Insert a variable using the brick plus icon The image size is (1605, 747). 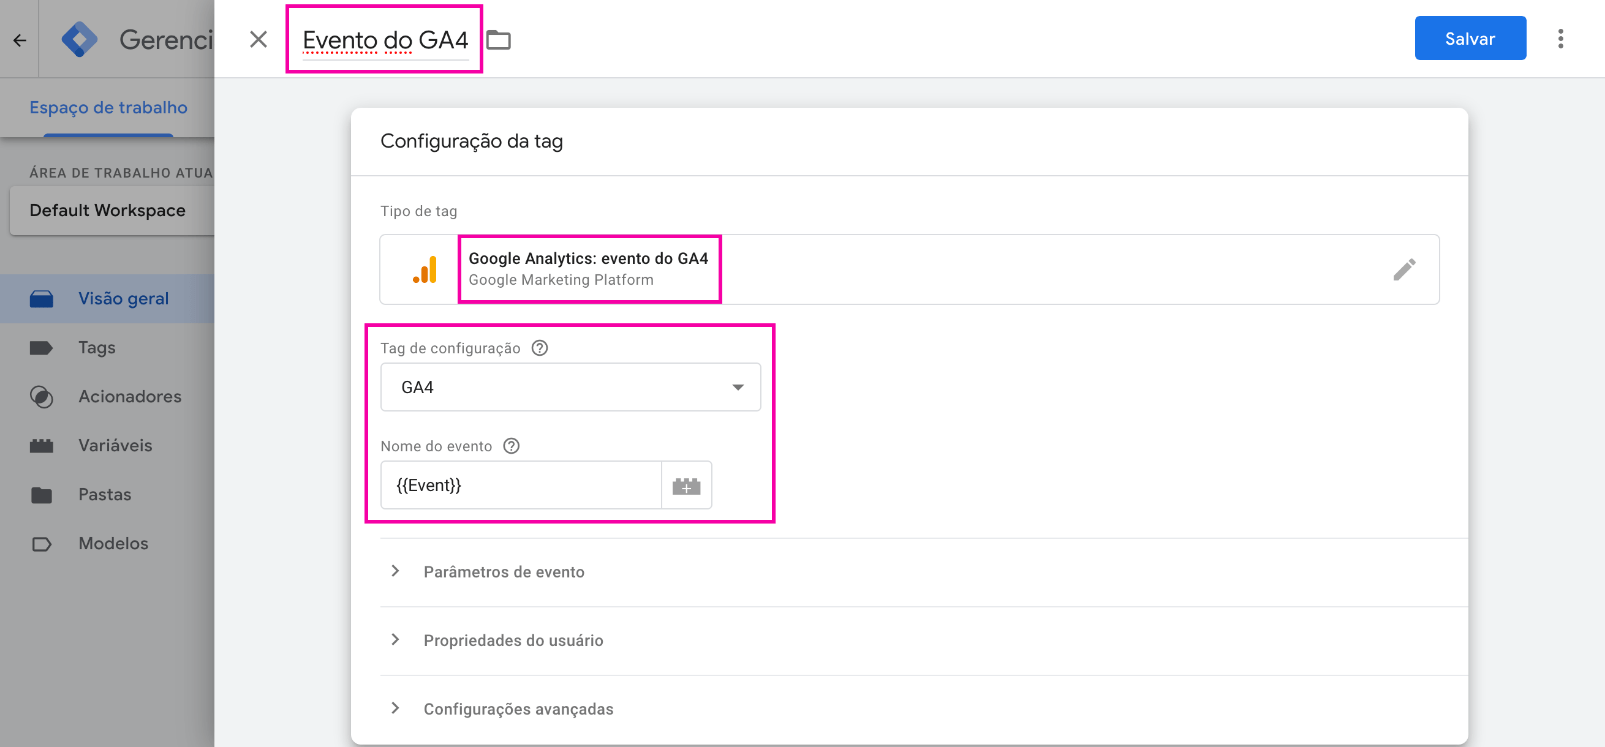[x=686, y=485]
